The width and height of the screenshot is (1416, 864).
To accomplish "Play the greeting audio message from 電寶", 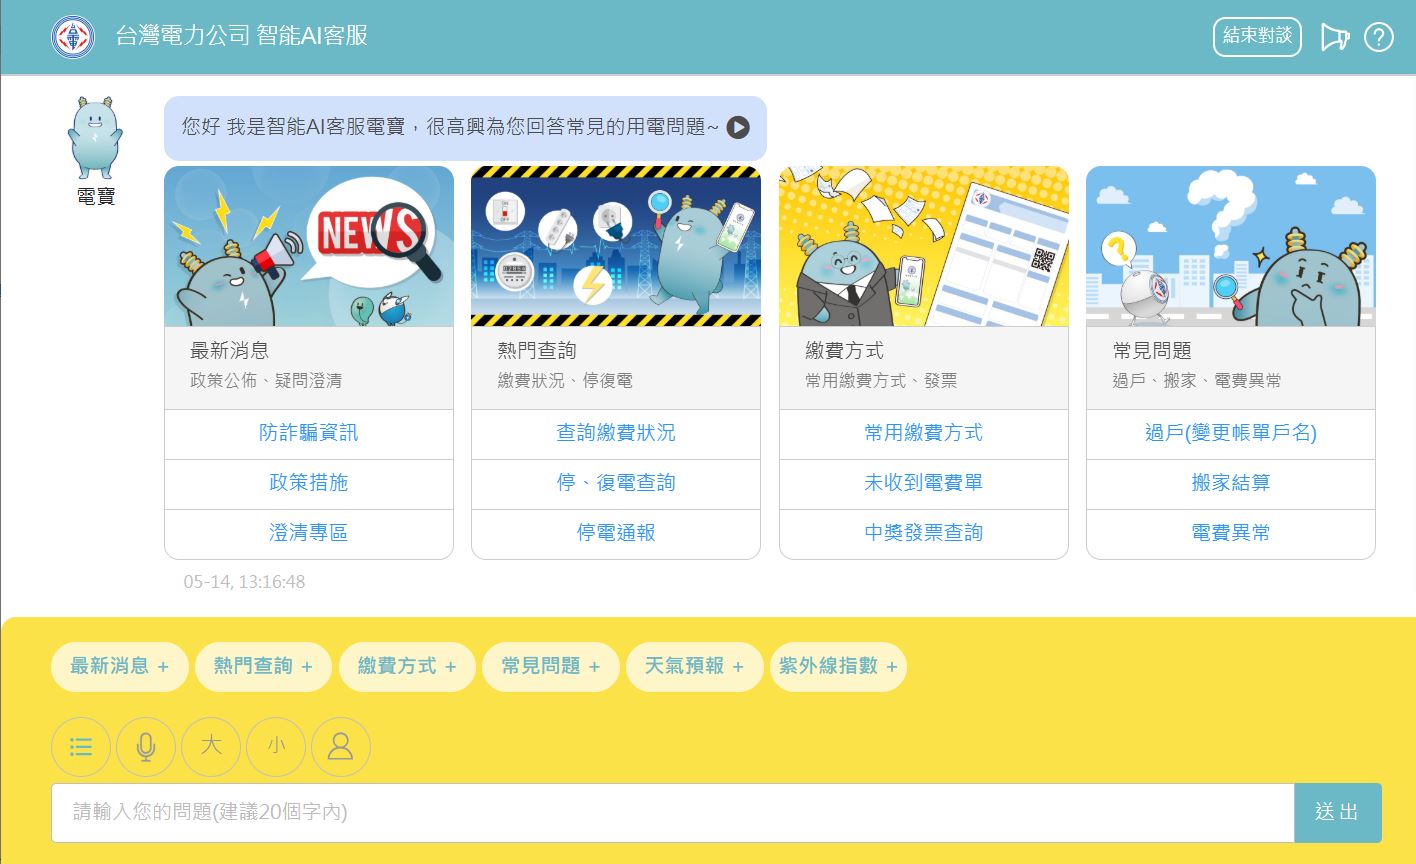I will (x=738, y=128).
